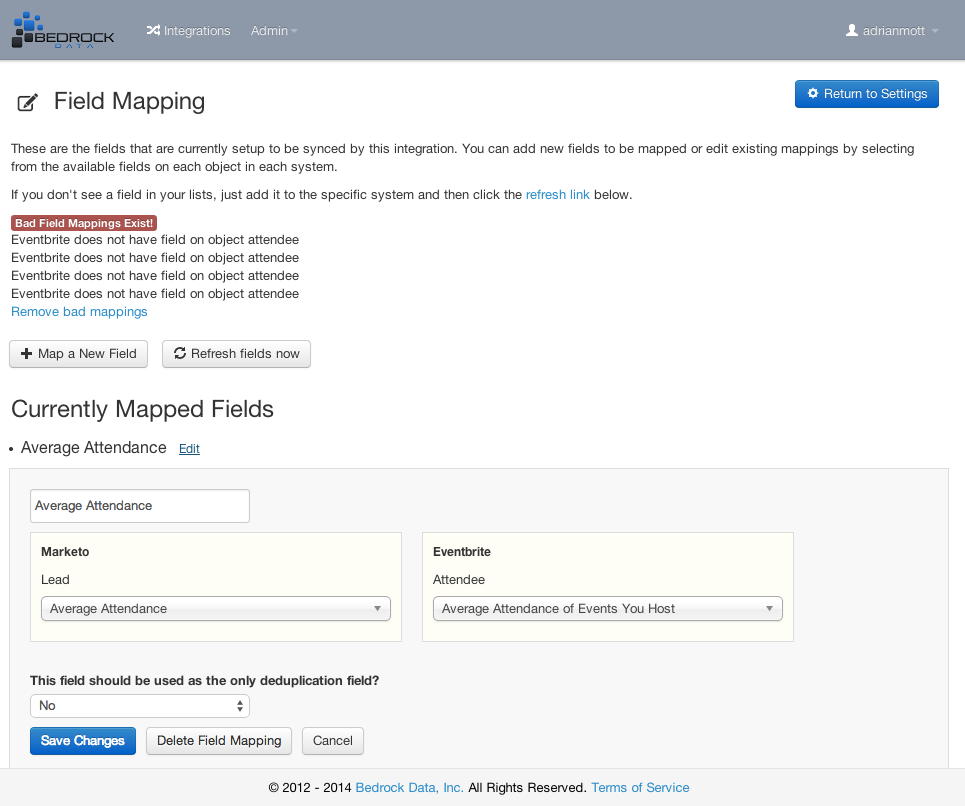Click the Cancel button
Image resolution: width=965 pixels, height=806 pixels.
tap(332, 741)
